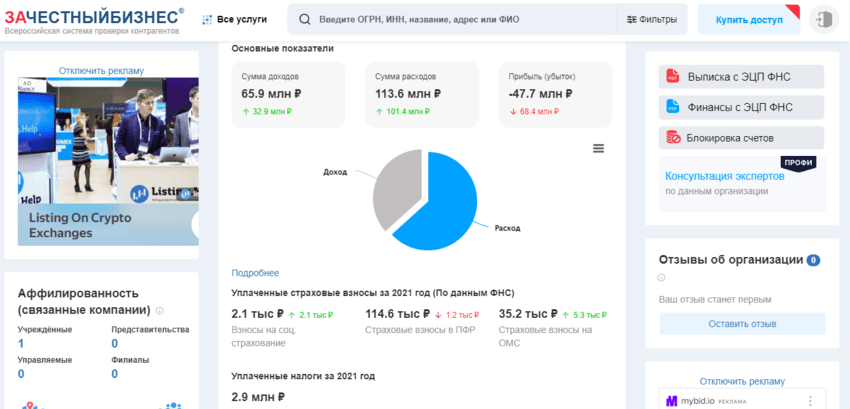Click Уплаченные налоги за 2021 год heading
This screenshot has width=850, height=409.
303,376
